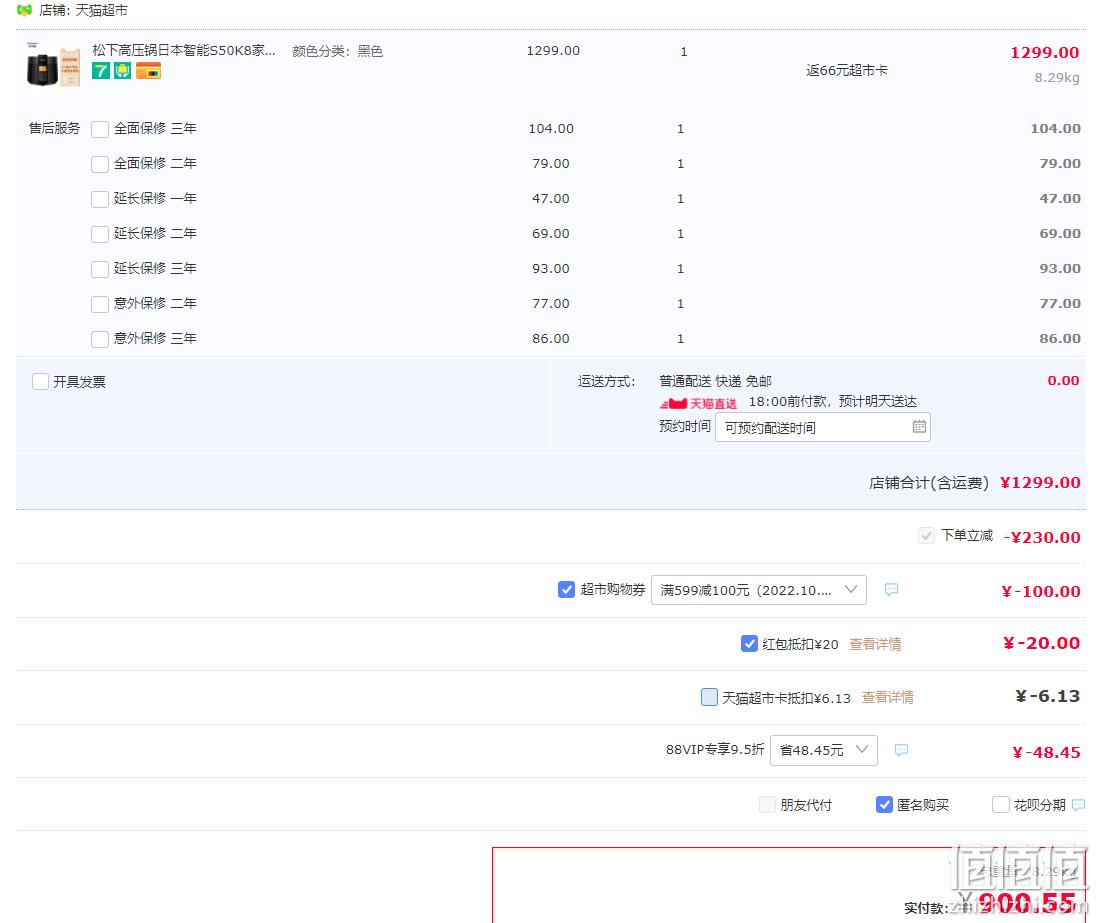Tick the 朋友代付 checkbox

click(x=767, y=805)
